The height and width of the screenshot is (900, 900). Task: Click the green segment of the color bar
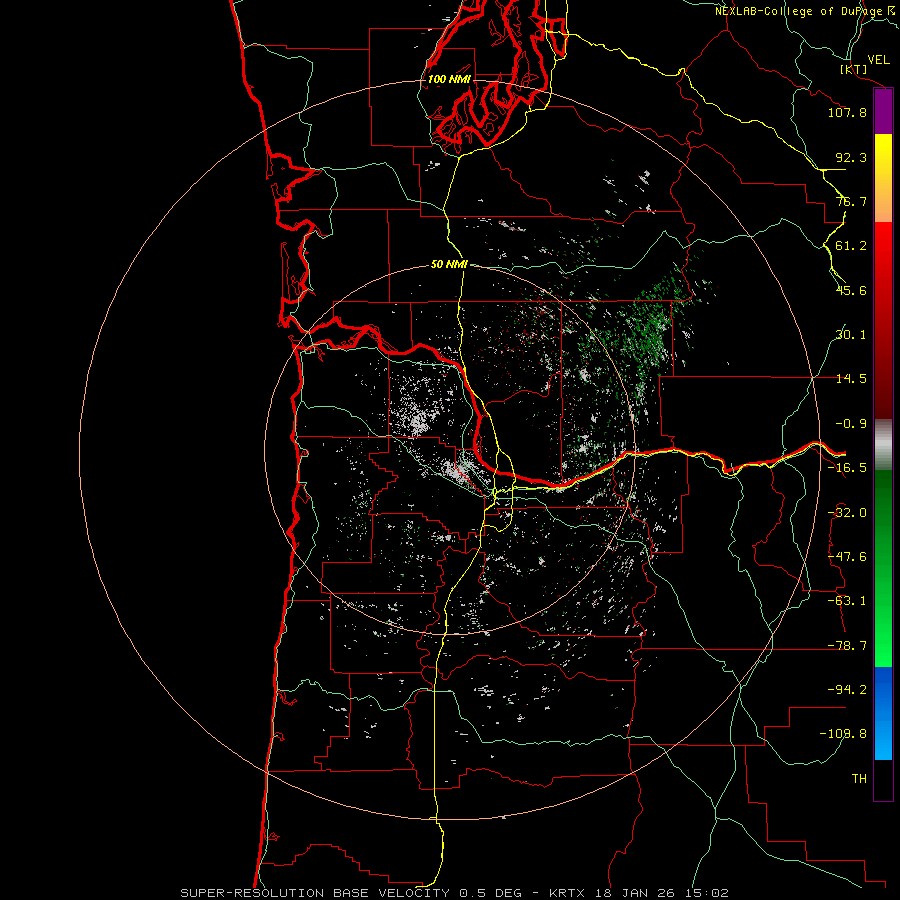coord(883,568)
